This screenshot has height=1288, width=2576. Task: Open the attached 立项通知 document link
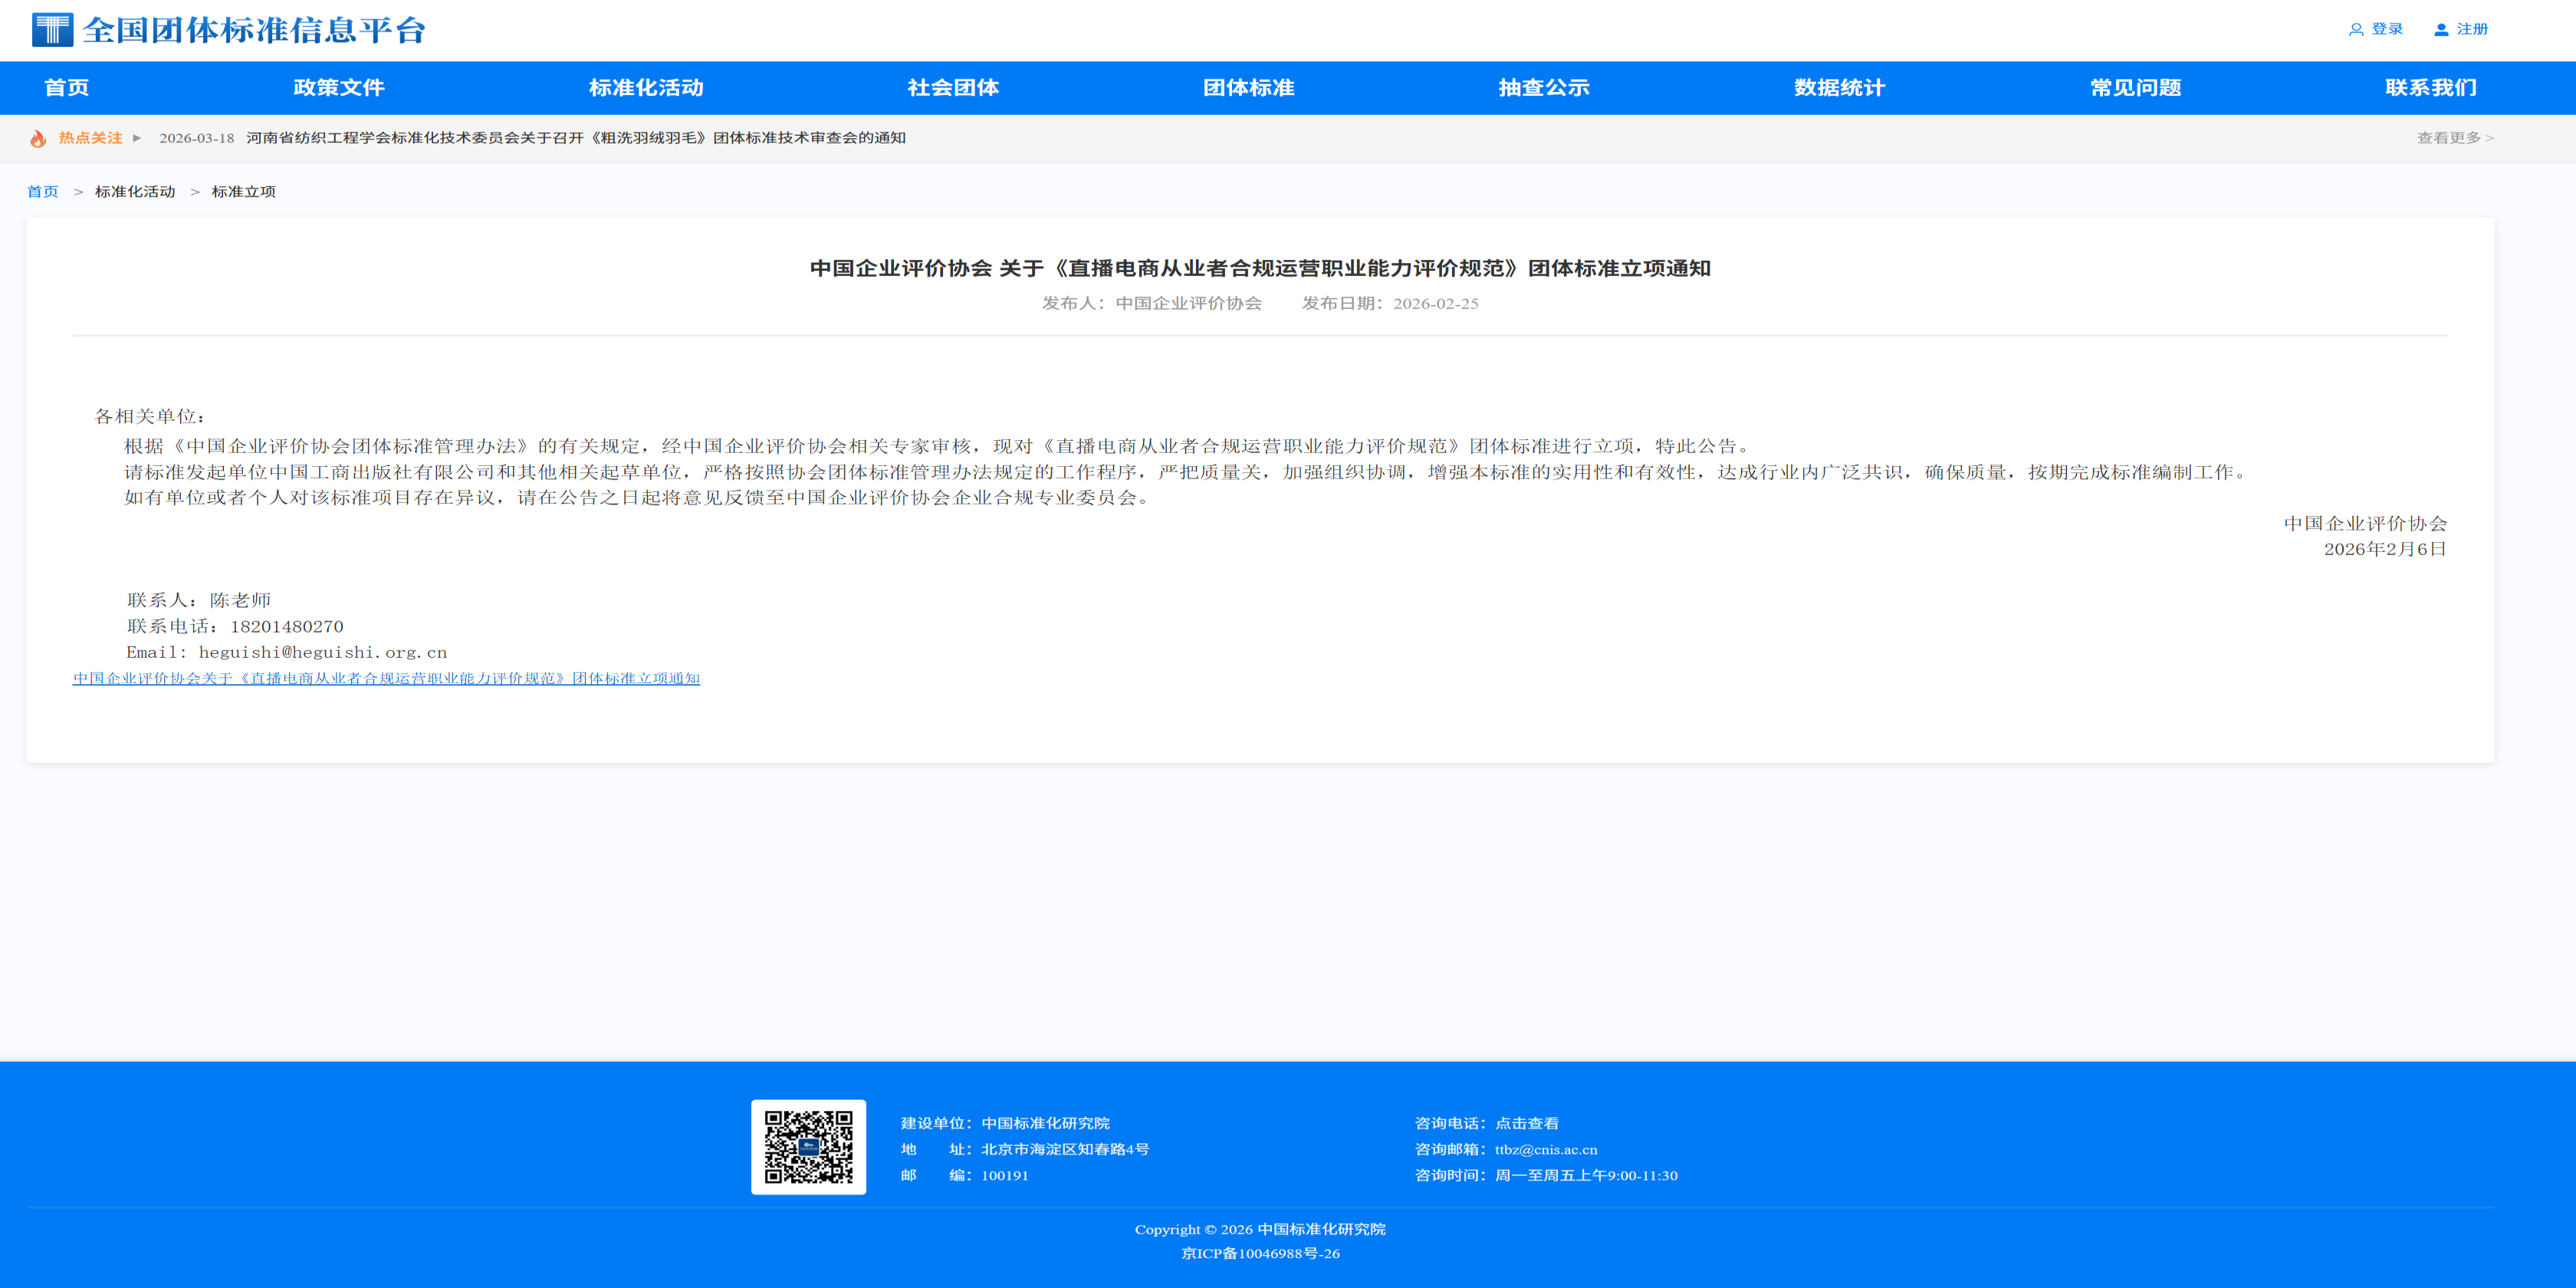tap(386, 679)
